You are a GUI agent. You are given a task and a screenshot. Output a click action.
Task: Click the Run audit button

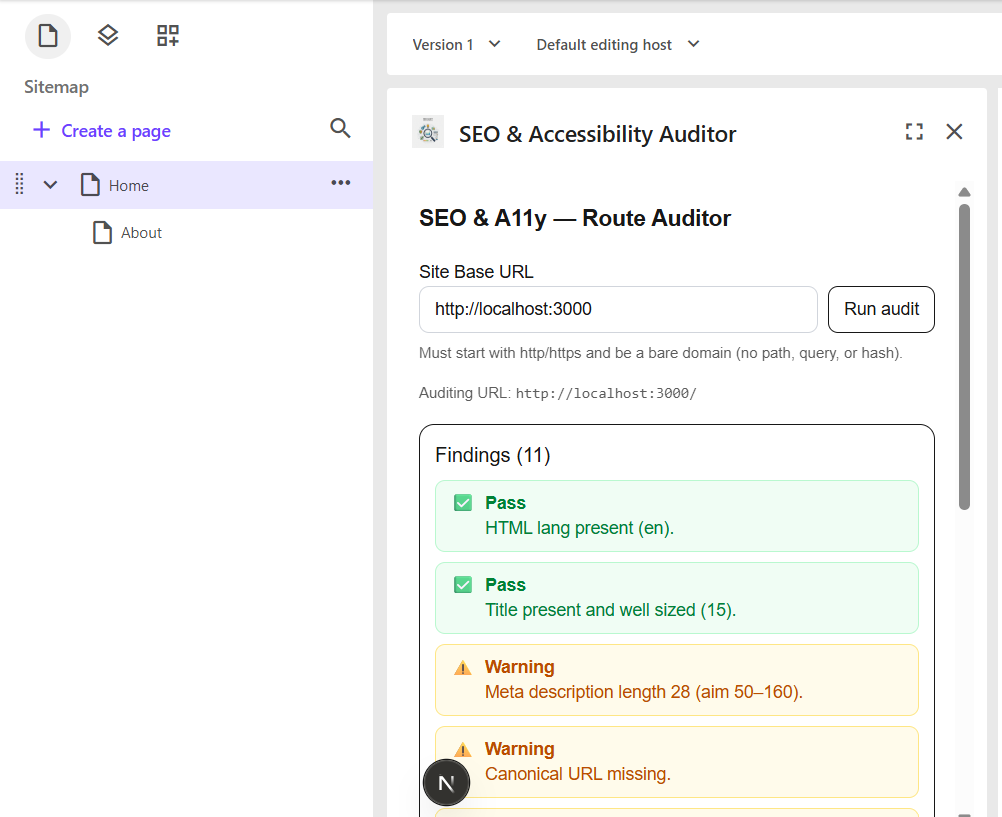[x=881, y=309]
